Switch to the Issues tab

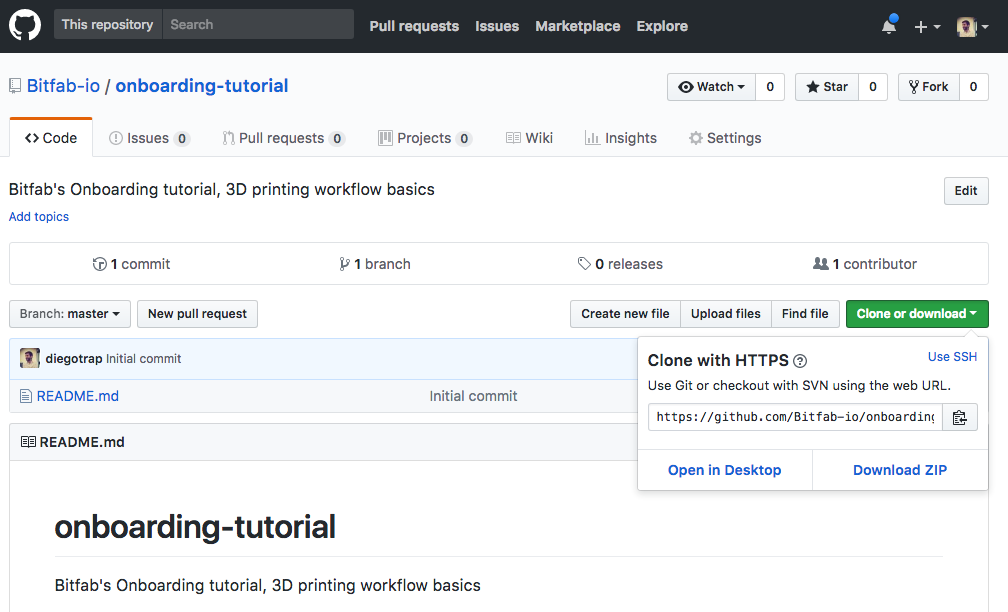click(149, 138)
